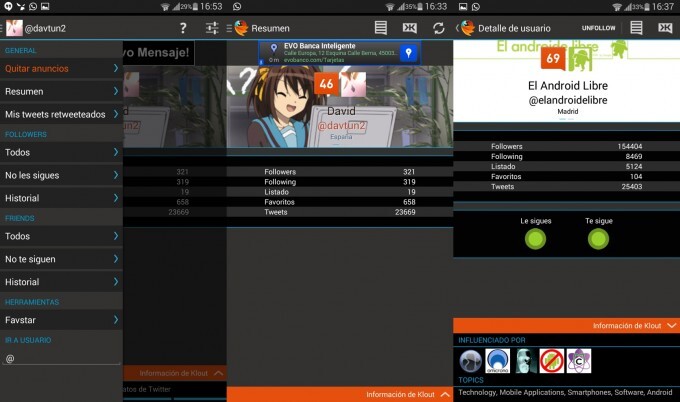
Task: Open the help question mark icon
Action: (182, 28)
